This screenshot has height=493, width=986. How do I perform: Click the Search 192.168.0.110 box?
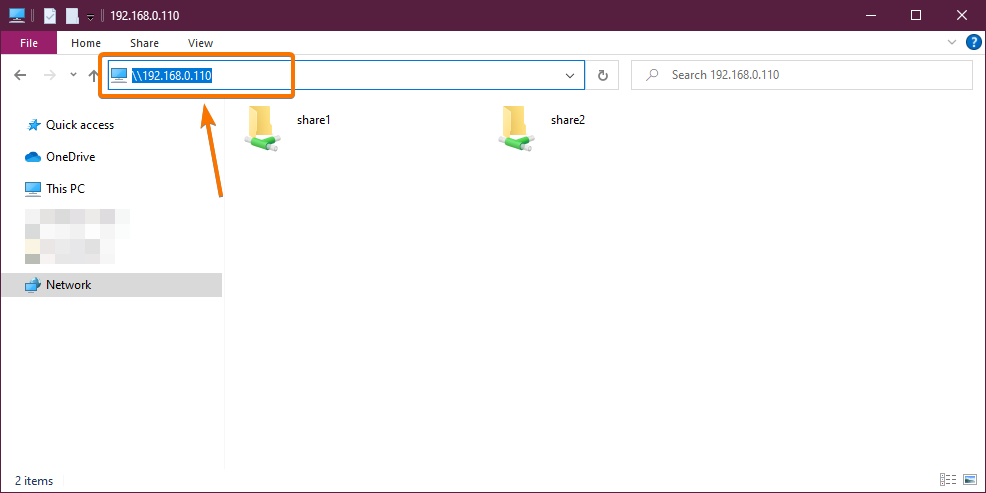tap(802, 75)
